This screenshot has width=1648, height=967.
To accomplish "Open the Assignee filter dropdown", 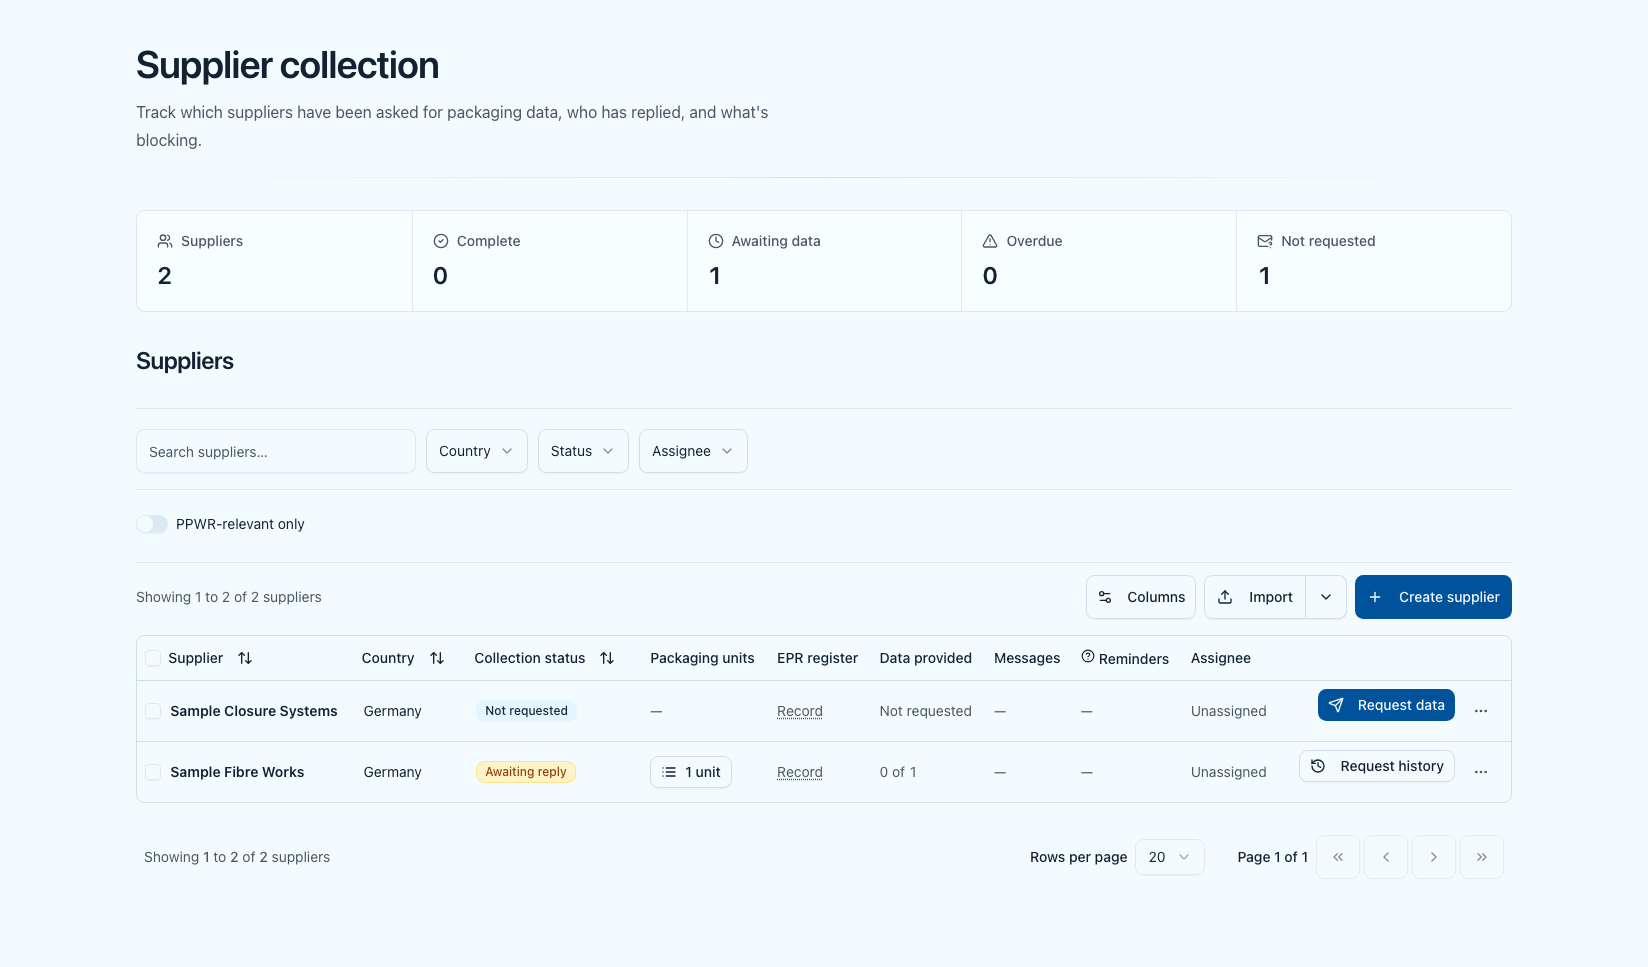I will point(693,451).
